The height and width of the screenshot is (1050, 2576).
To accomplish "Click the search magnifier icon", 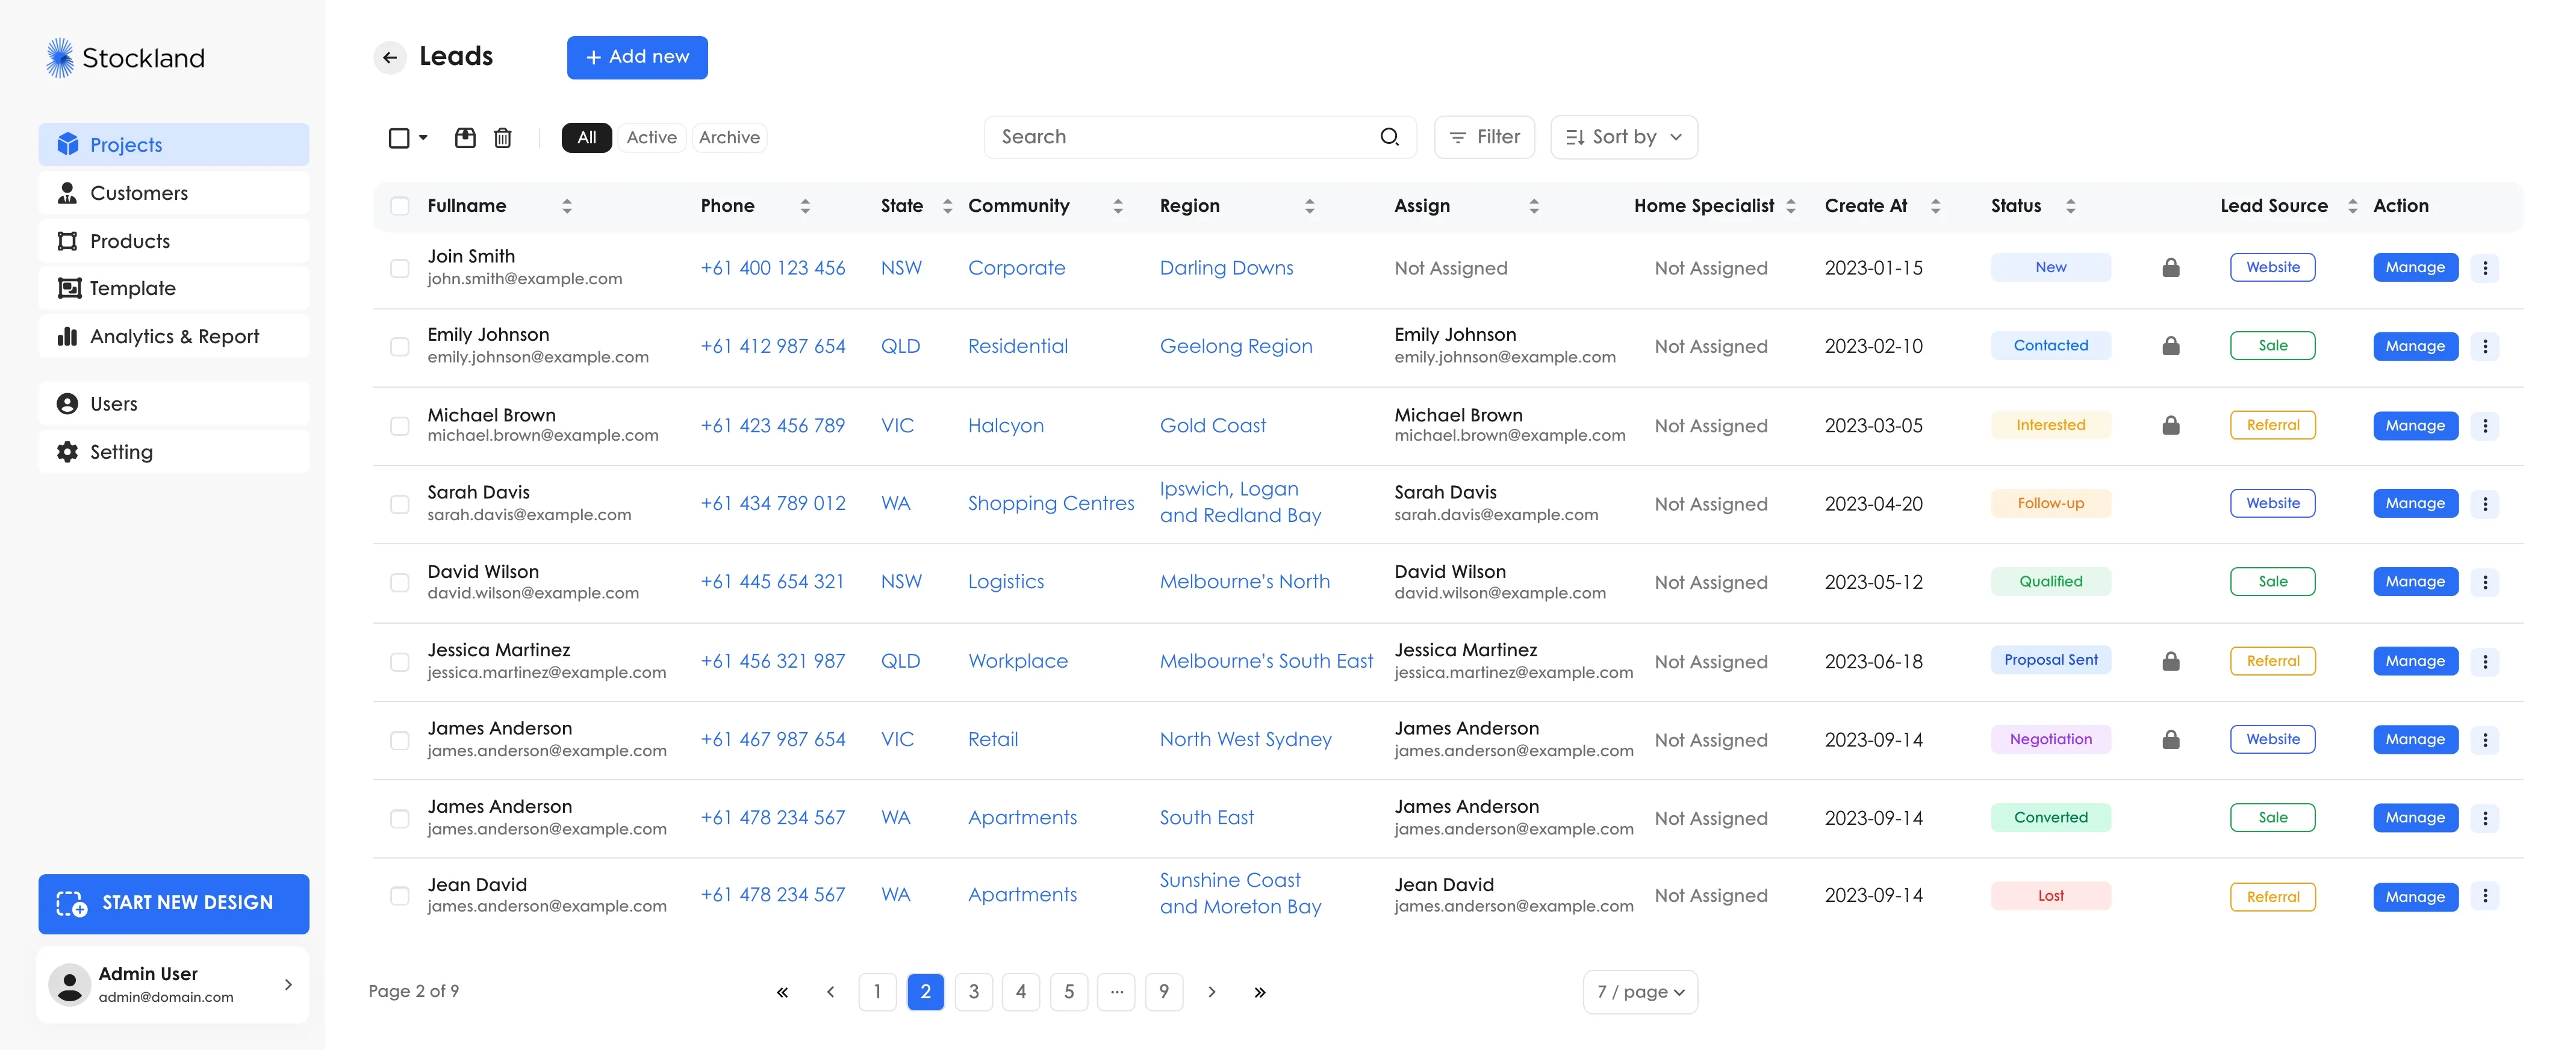I will tap(1389, 137).
